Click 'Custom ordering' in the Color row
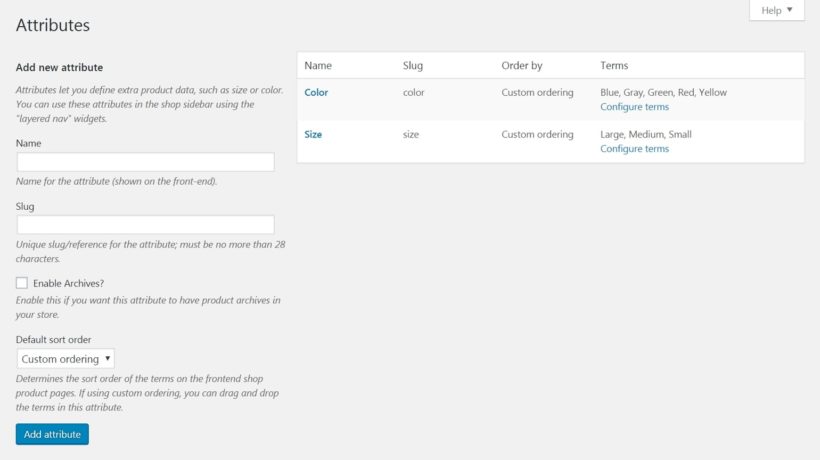The height and width of the screenshot is (460, 820). coord(537,92)
